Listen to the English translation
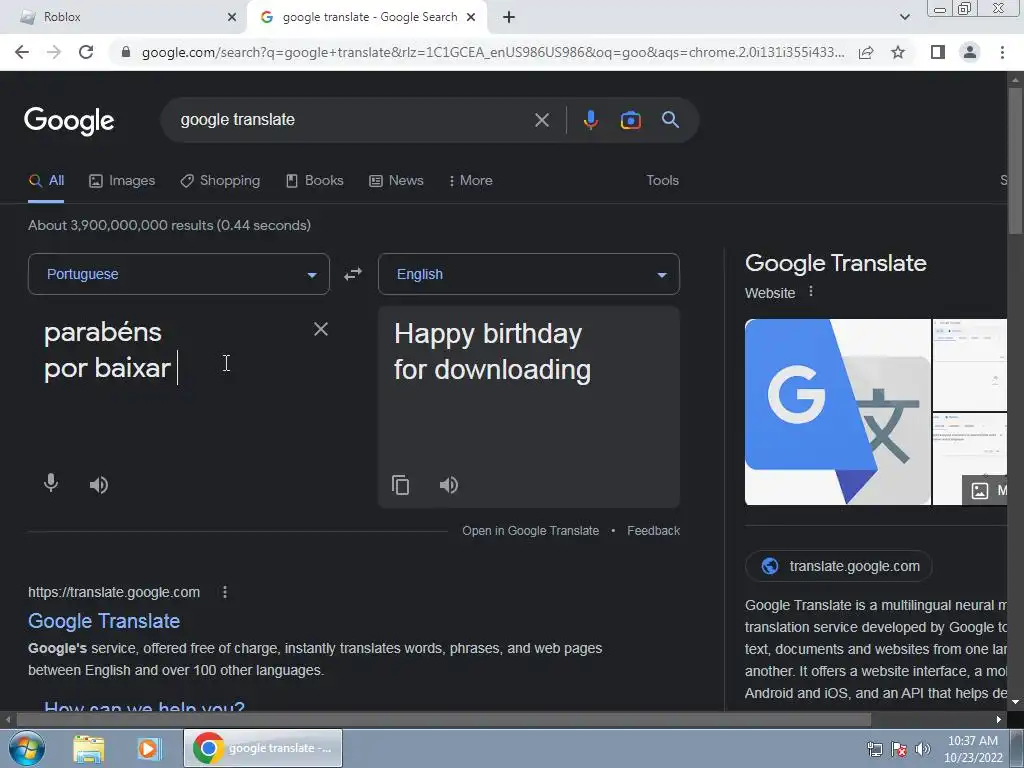The width and height of the screenshot is (1024, 768). (449, 485)
